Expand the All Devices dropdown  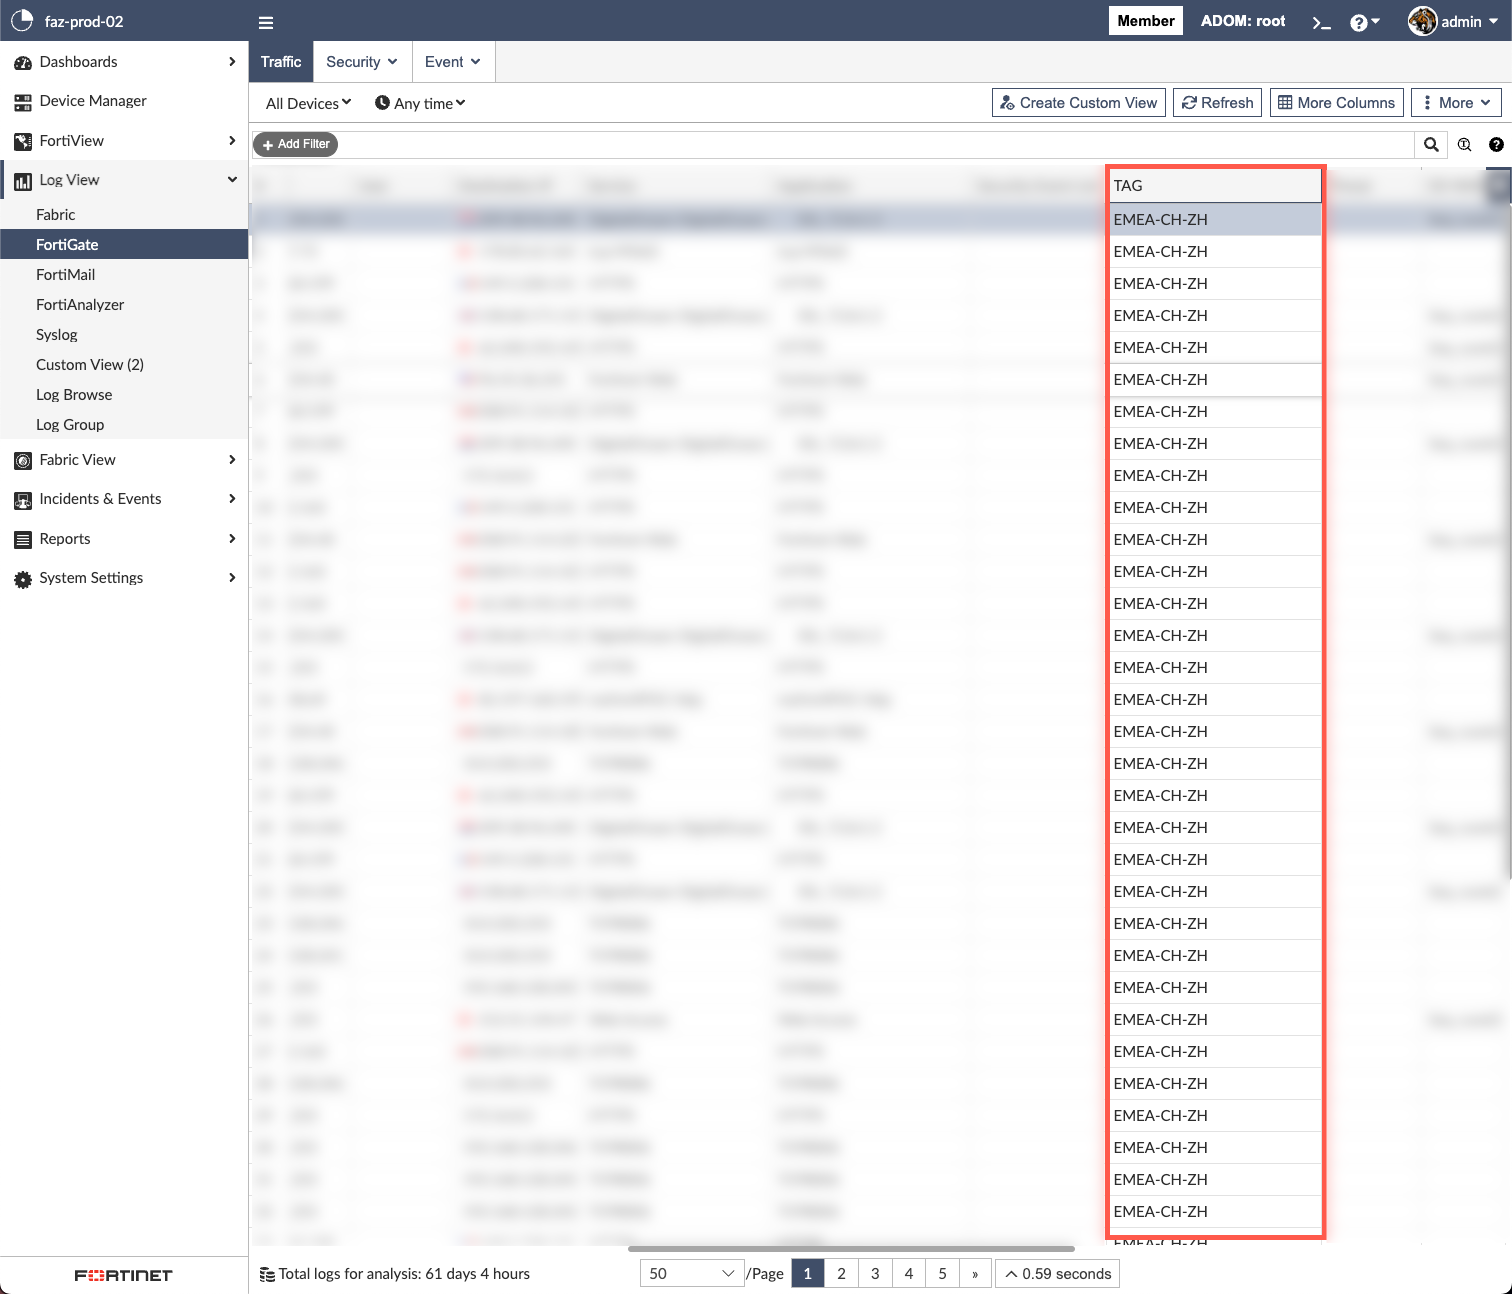[x=308, y=103]
